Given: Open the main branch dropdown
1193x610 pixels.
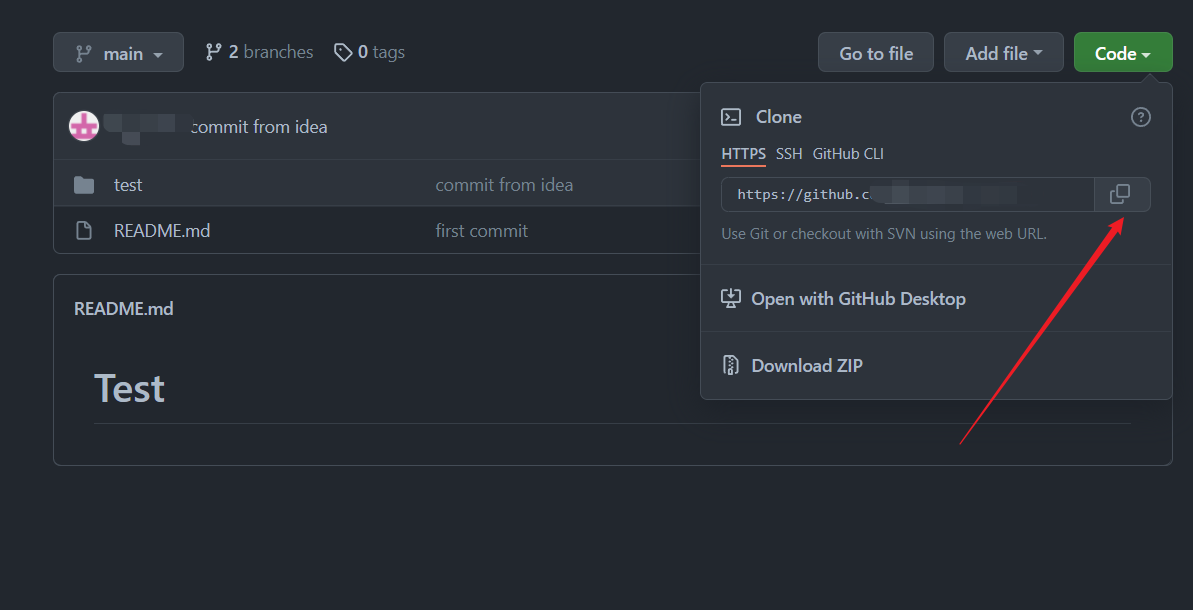Looking at the screenshot, I should pos(118,53).
